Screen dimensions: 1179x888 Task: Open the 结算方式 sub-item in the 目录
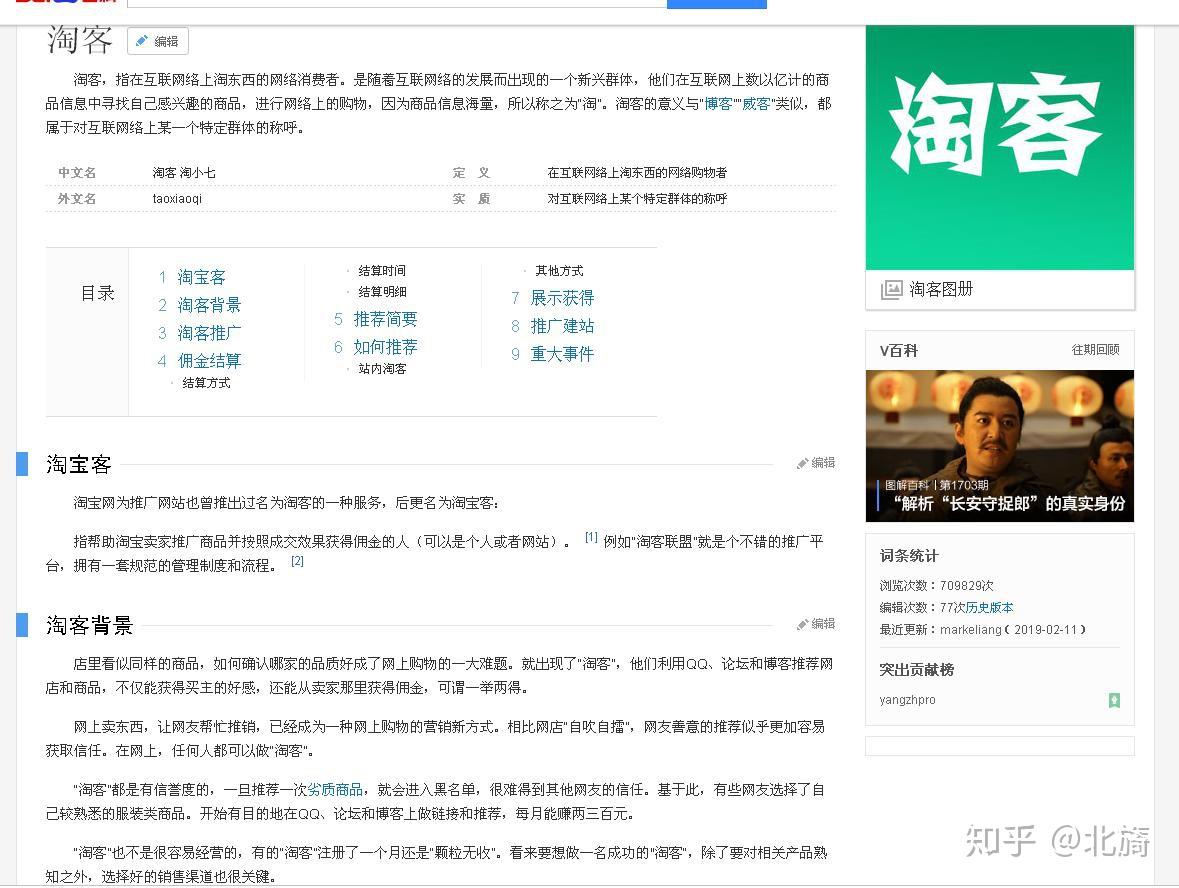[206, 383]
